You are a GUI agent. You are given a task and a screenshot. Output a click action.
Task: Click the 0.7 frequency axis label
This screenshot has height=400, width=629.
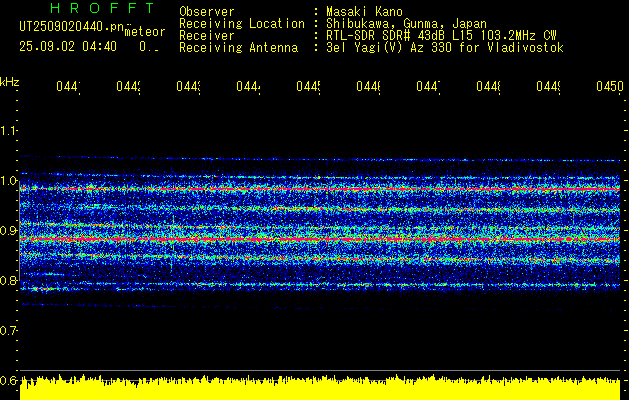pos(8,331)
